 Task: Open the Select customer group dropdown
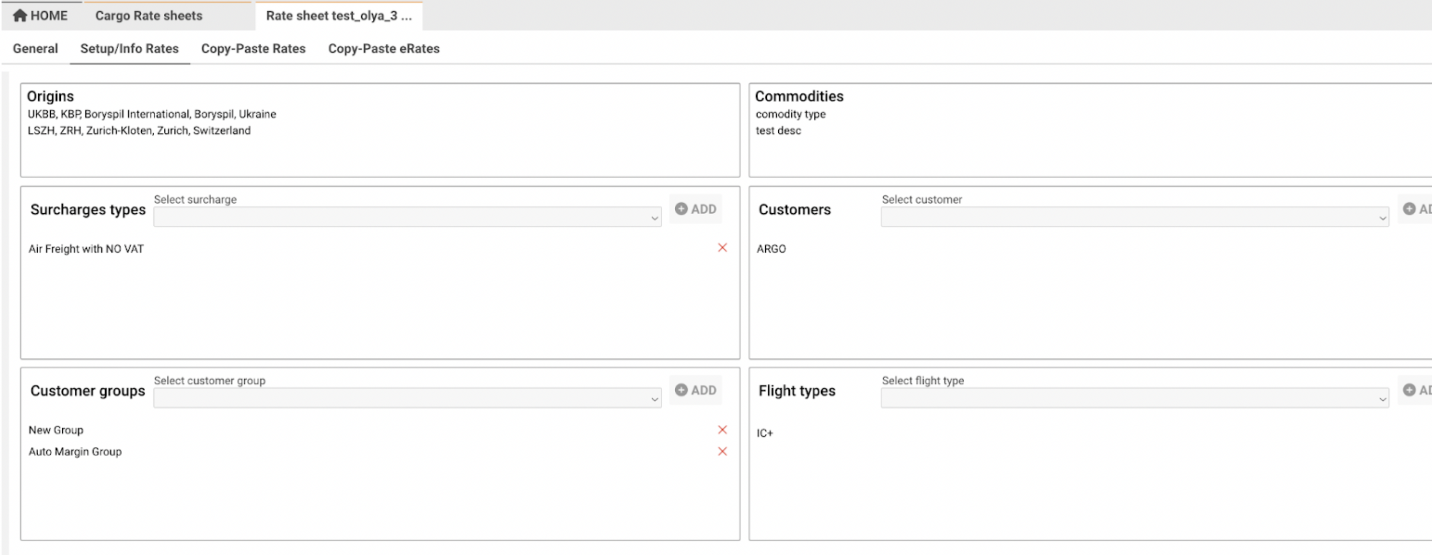coord(407,398)
